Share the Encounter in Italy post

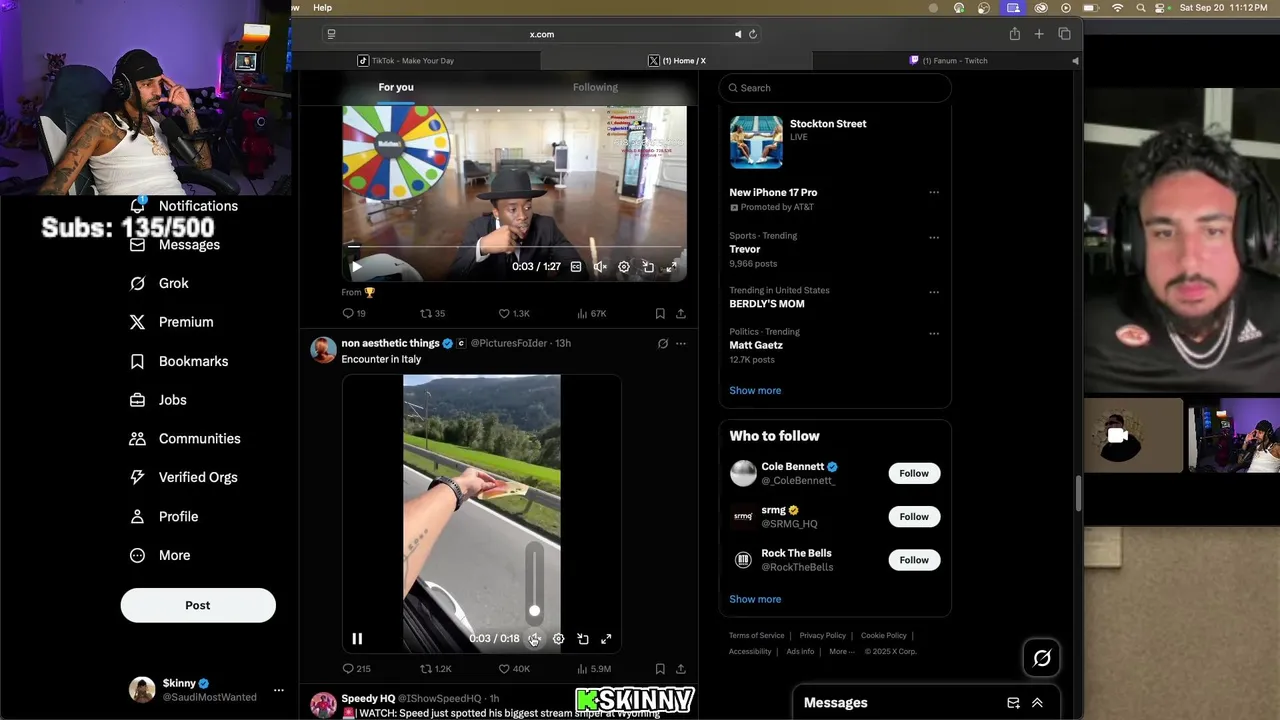681,668
